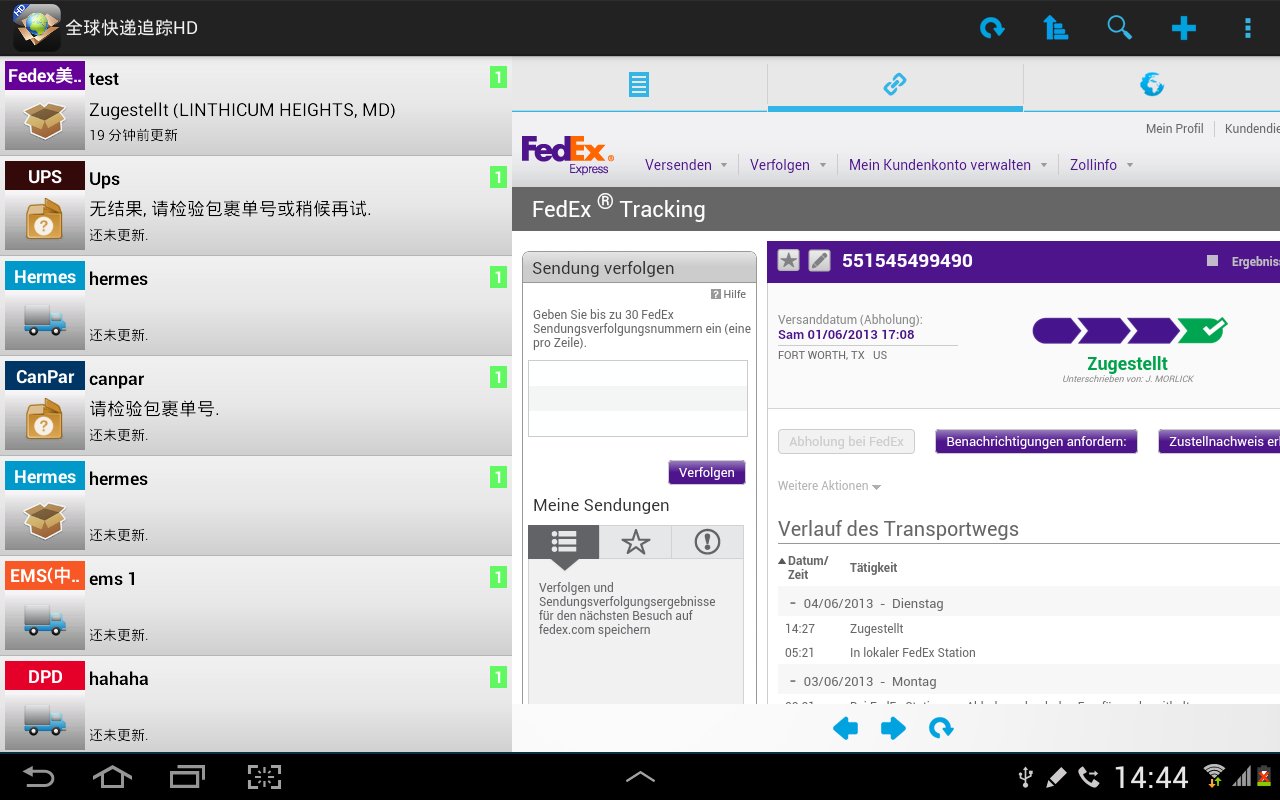
Task: Add a new package with plus icon
Action: [1184, 28]
